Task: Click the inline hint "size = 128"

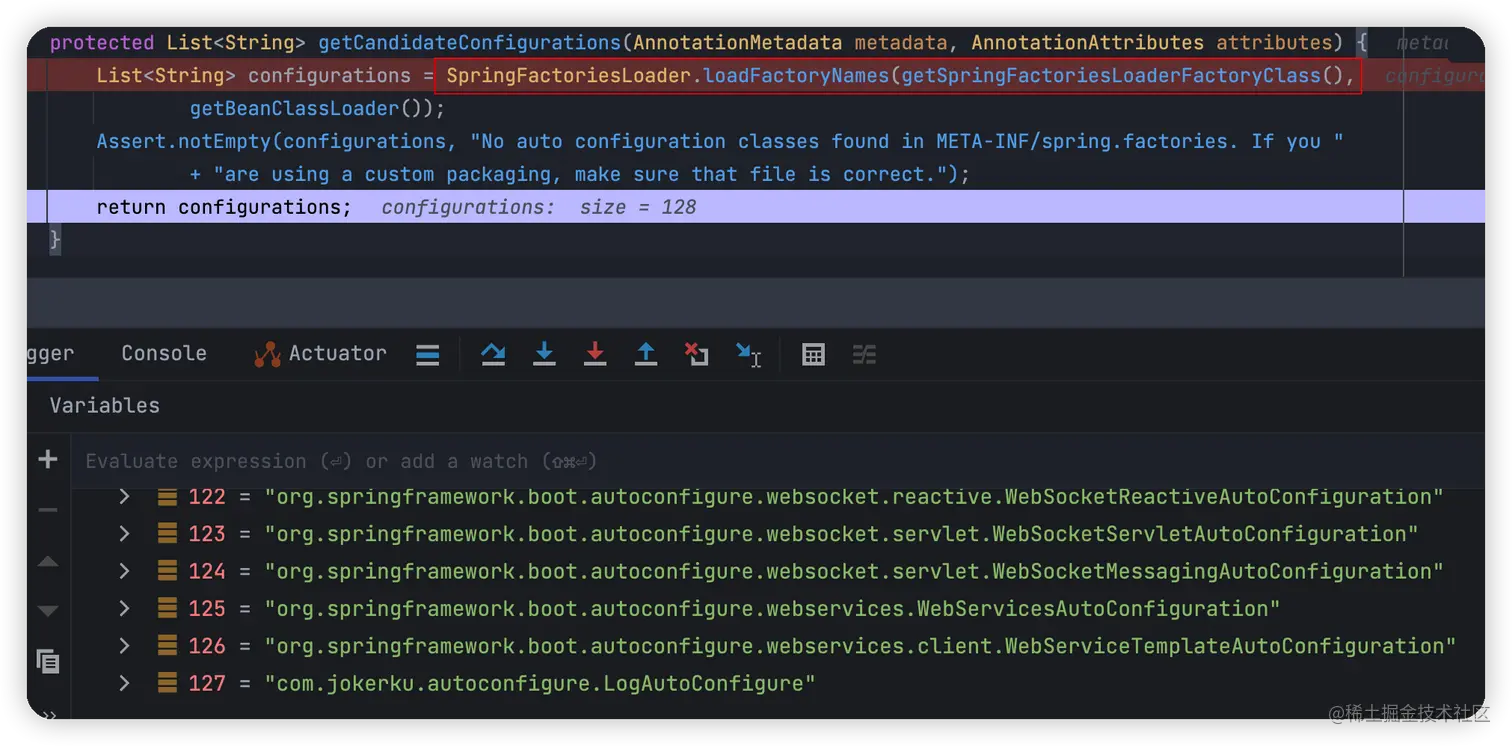Action: pyautogui.click(x=638, y=207)
